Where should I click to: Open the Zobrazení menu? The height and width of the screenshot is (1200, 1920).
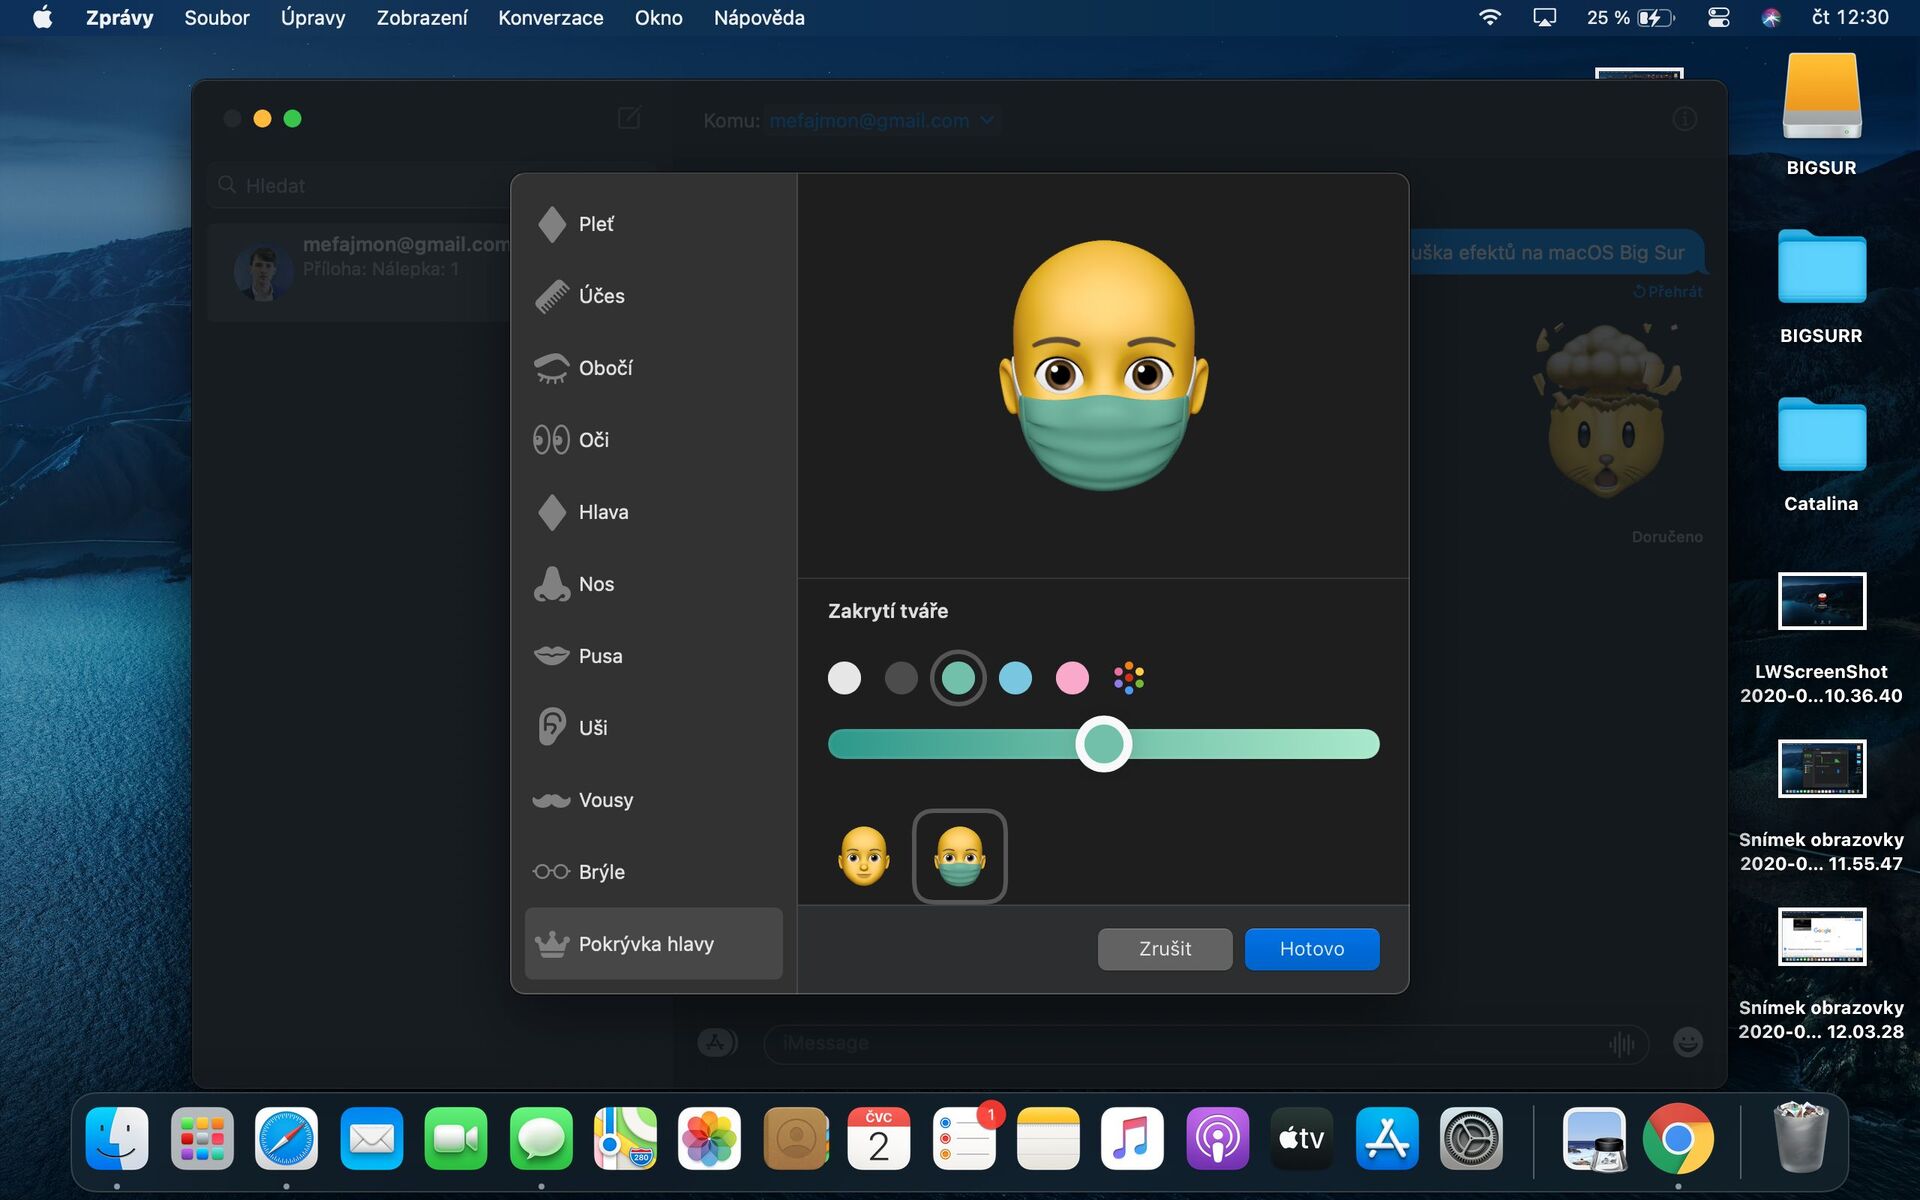[x=421, y=18]
